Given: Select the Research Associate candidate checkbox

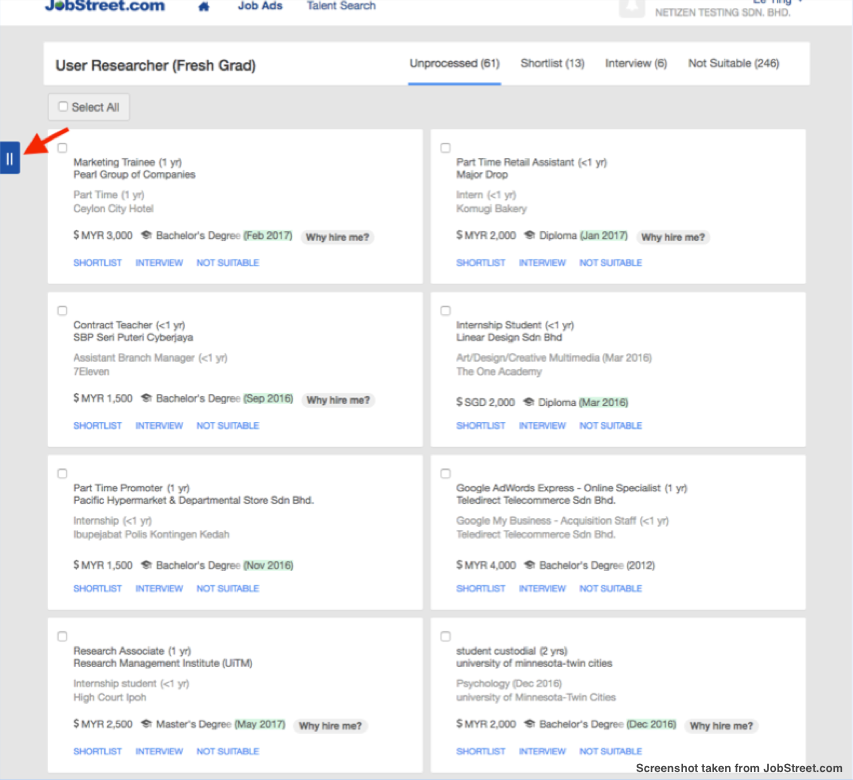Looking at the screenshot, I should (x=62, y=635).
